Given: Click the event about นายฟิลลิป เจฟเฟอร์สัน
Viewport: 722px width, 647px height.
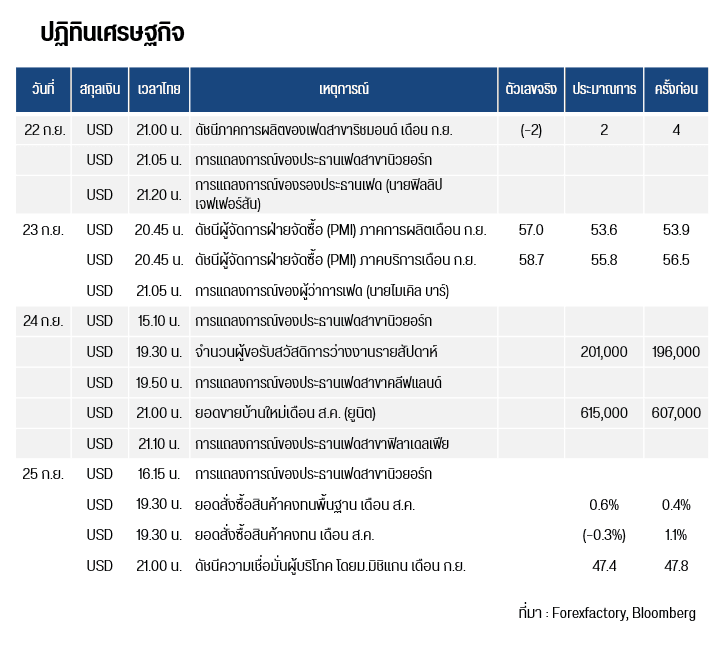Looking at the screenshot, I should (x=319, y=194).
